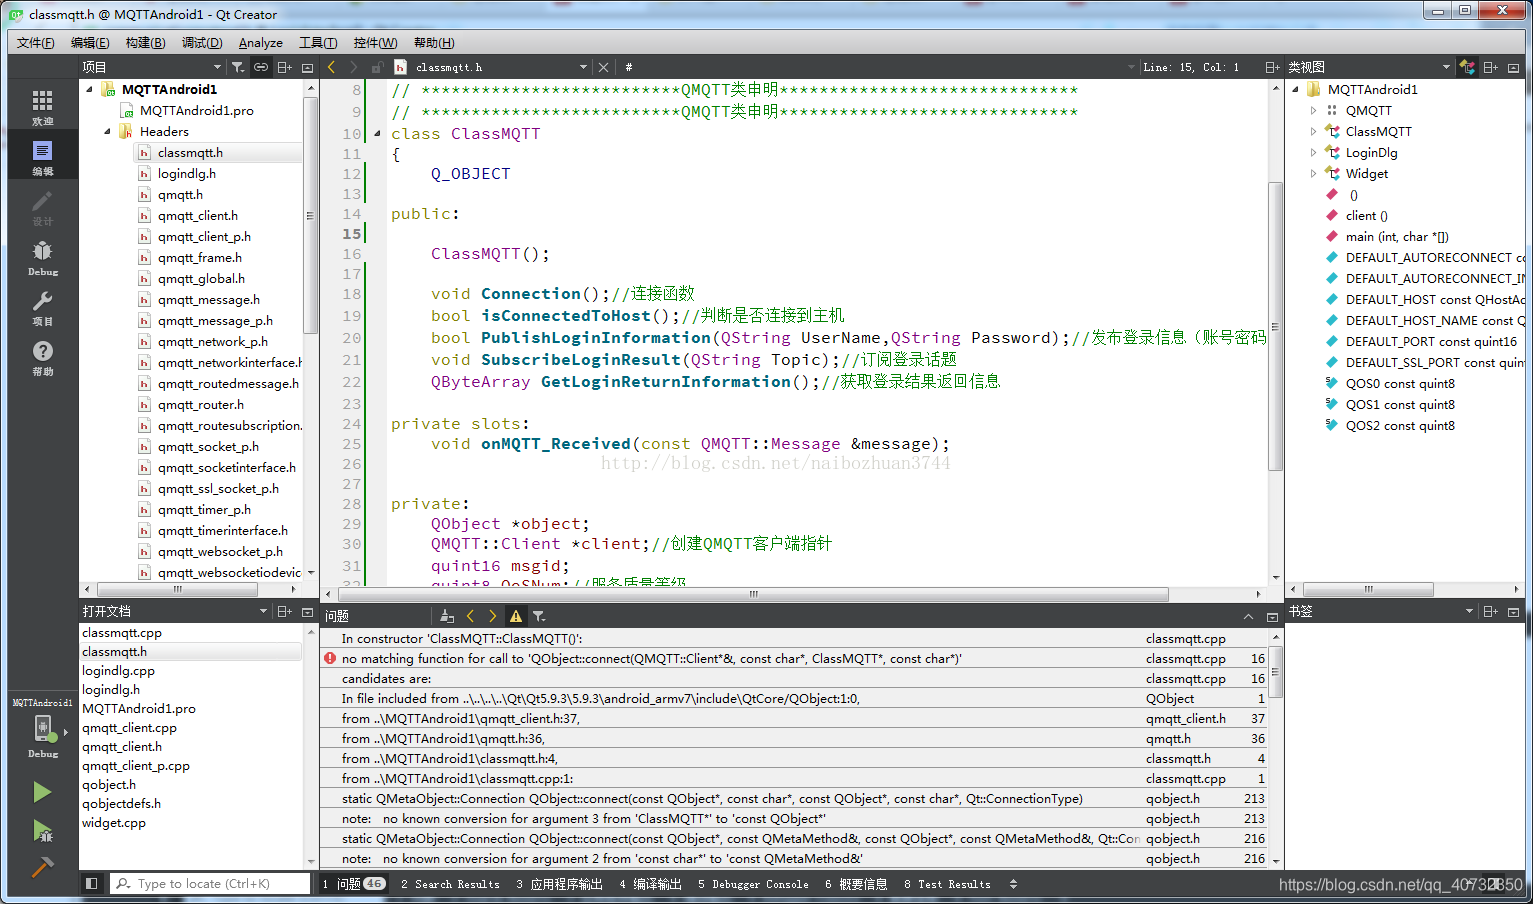1533x904 pixels.
Task: Switch to Search Results output pane
Action: tap(450, 884)
